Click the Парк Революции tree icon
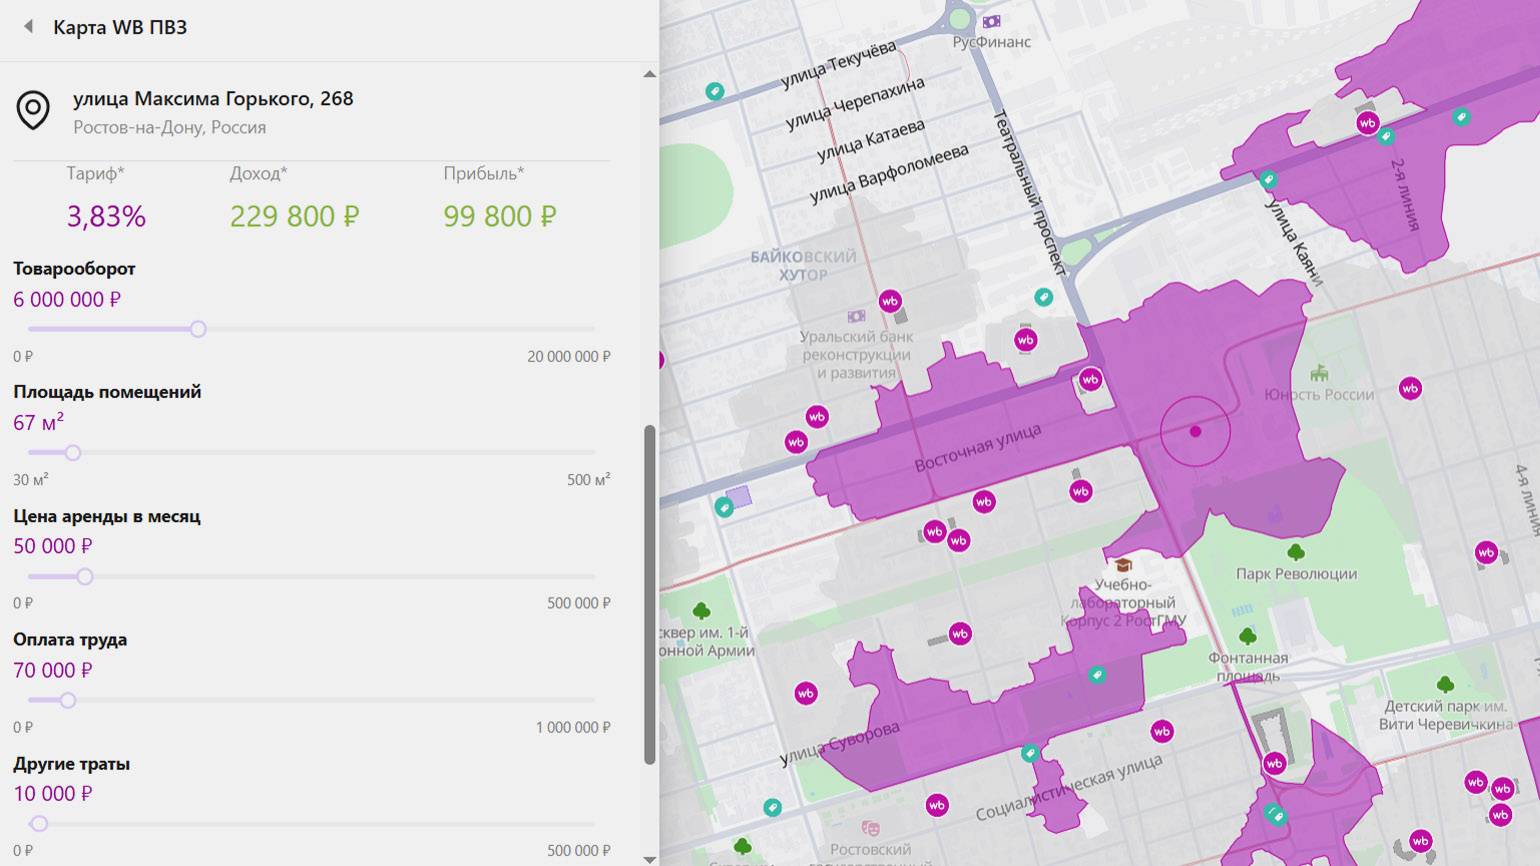The height and width of the screenshot is (866, 1540). click(1296, 552)
